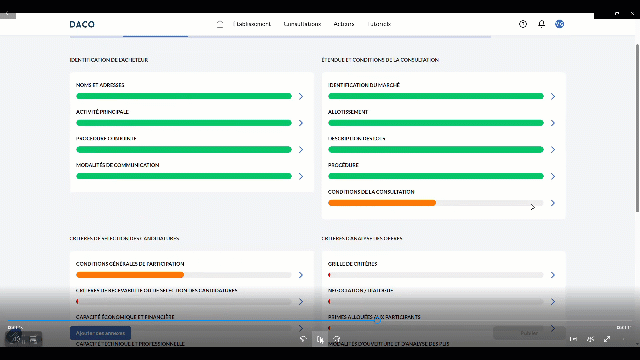Screen dimensions: 640x360
Task: Open the Tutoriels menu
Action: coord(379,24)
